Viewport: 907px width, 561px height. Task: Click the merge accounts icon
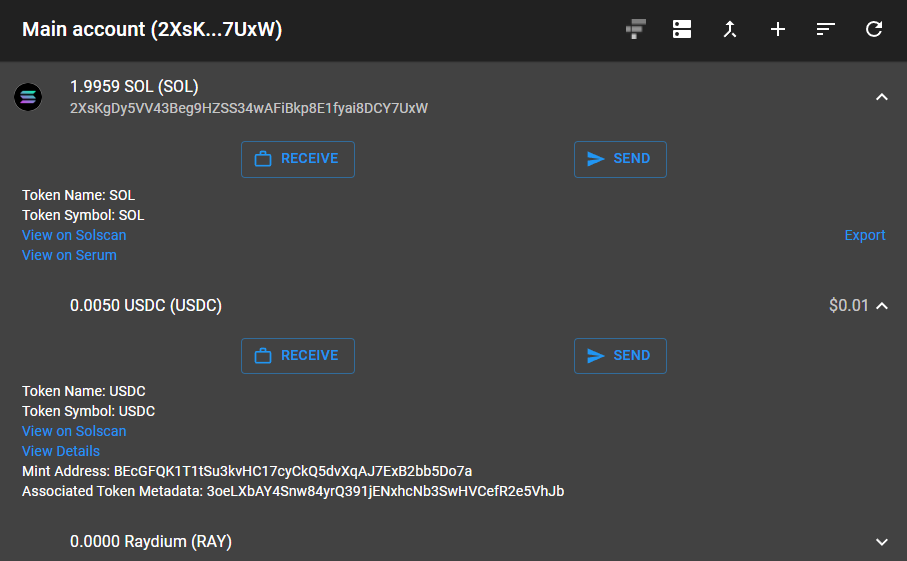tap(730, 29)
